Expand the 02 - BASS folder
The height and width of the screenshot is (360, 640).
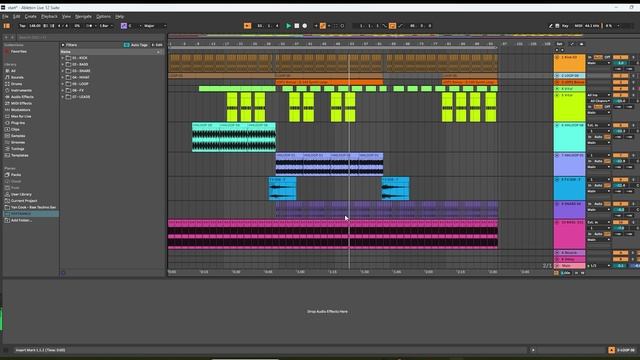click(63, 64)
